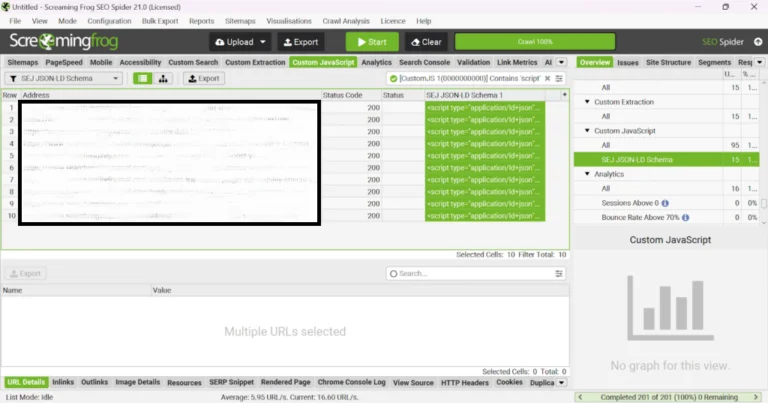Open search options icon in lower search box

tap(559, 273)
